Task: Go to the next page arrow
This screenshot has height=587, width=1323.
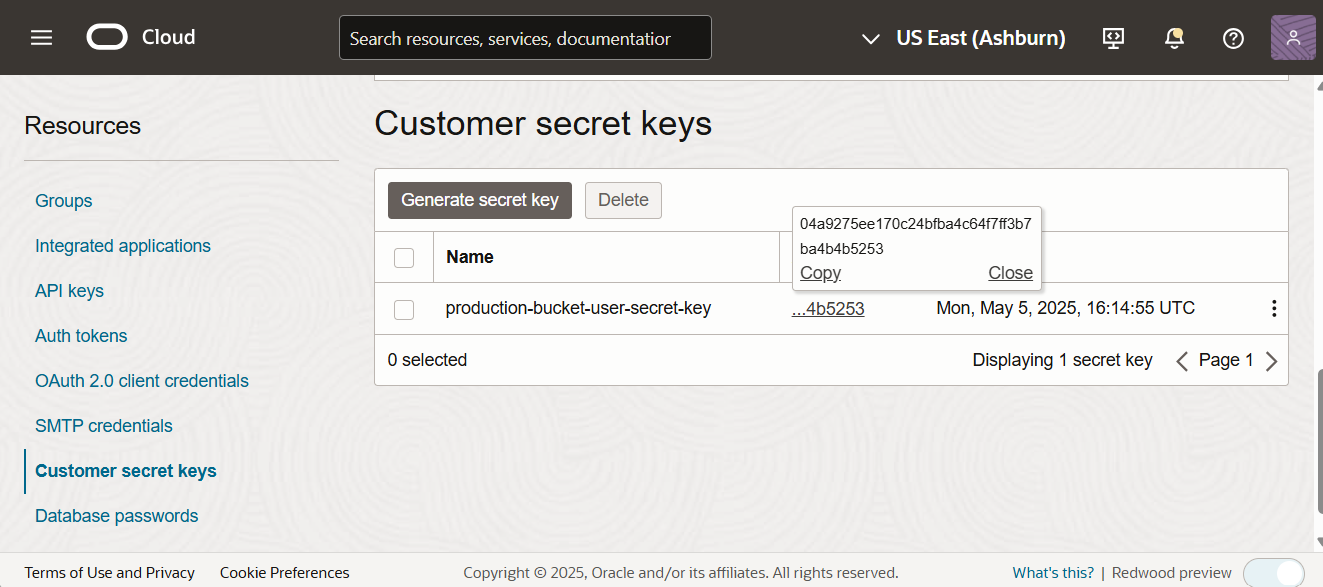Action: point(1271,361)
